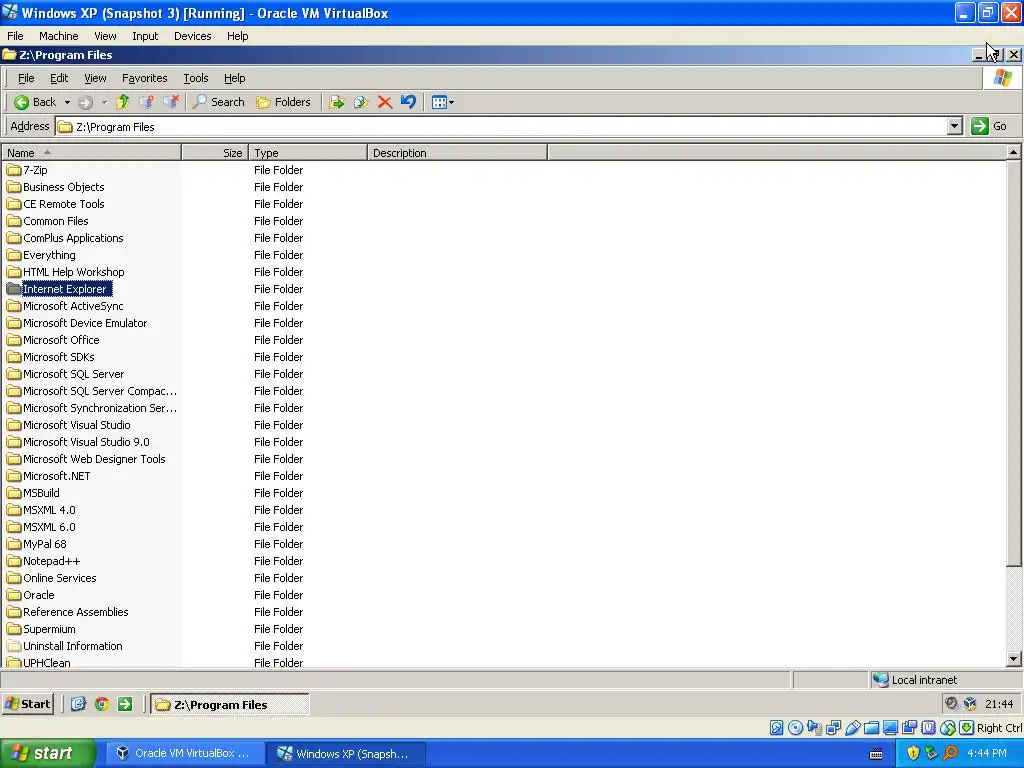The height and width of the screenshot is (768, 1024).
Task: Open the Explorer Tools menu
Action: coord(195,78)
